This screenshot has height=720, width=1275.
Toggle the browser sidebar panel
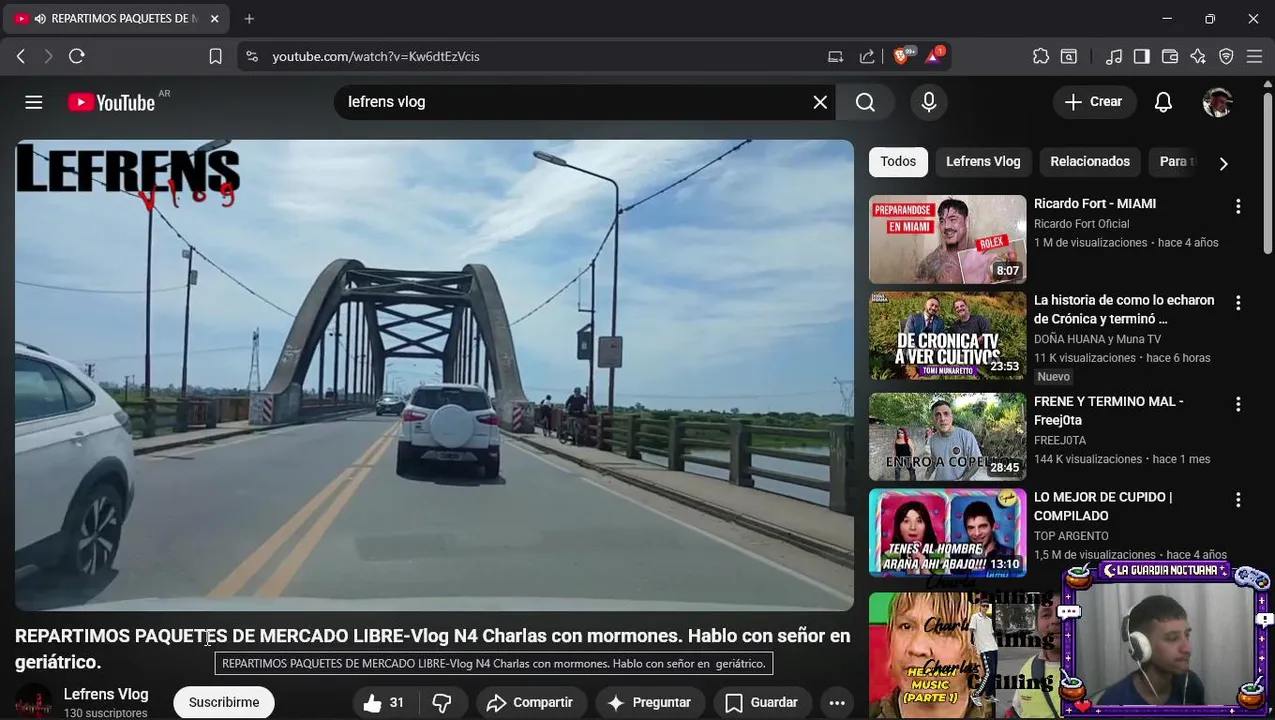coord(1141,57)
